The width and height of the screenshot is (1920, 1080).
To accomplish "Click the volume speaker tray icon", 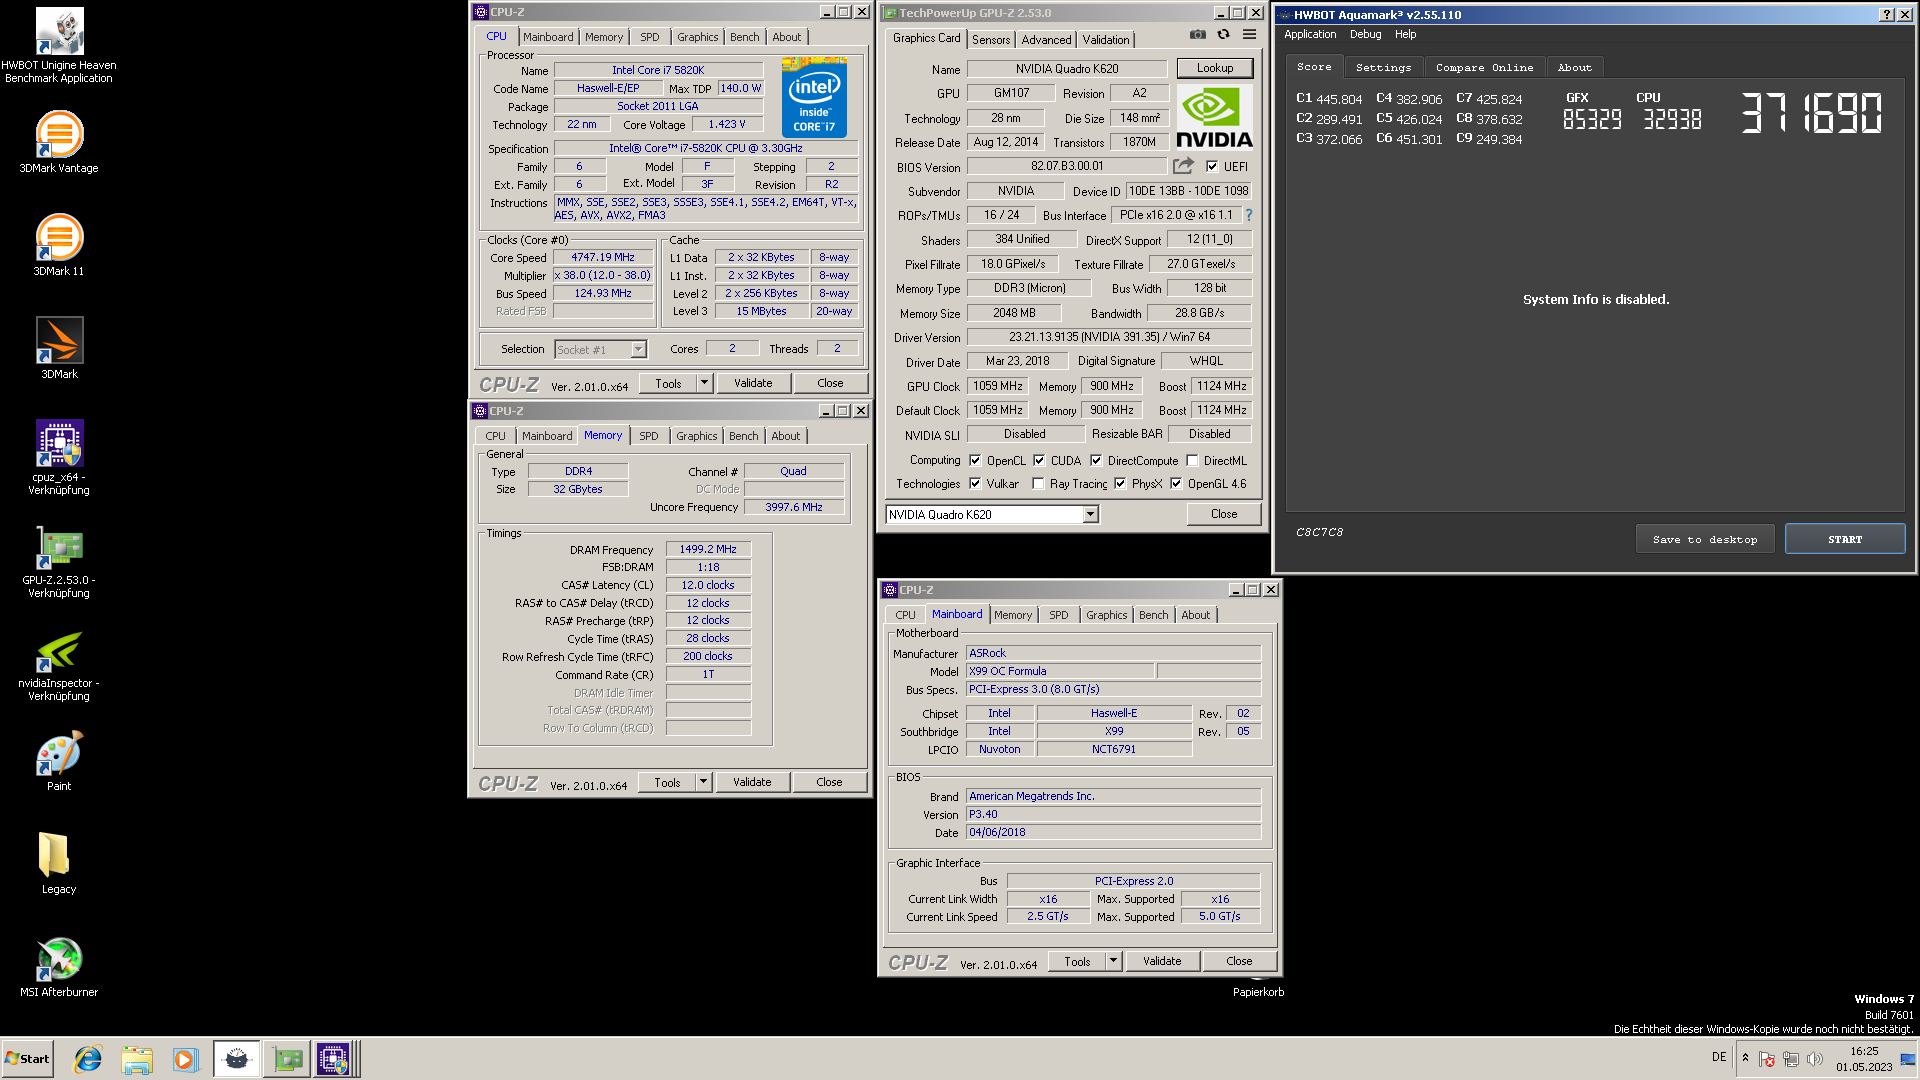I will point(1814,1059).
